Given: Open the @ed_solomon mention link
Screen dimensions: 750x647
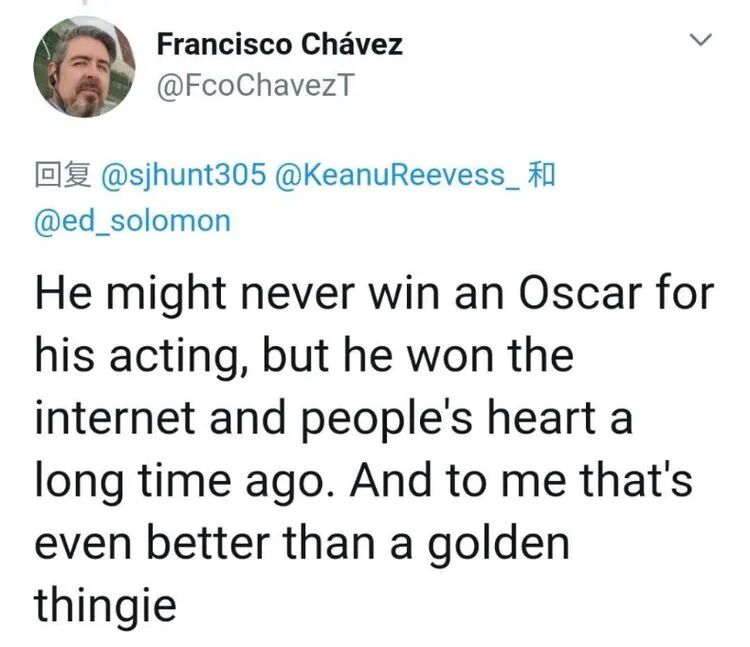Looking at the screenshot, I should pyautogui.click(x=133, y=220).
